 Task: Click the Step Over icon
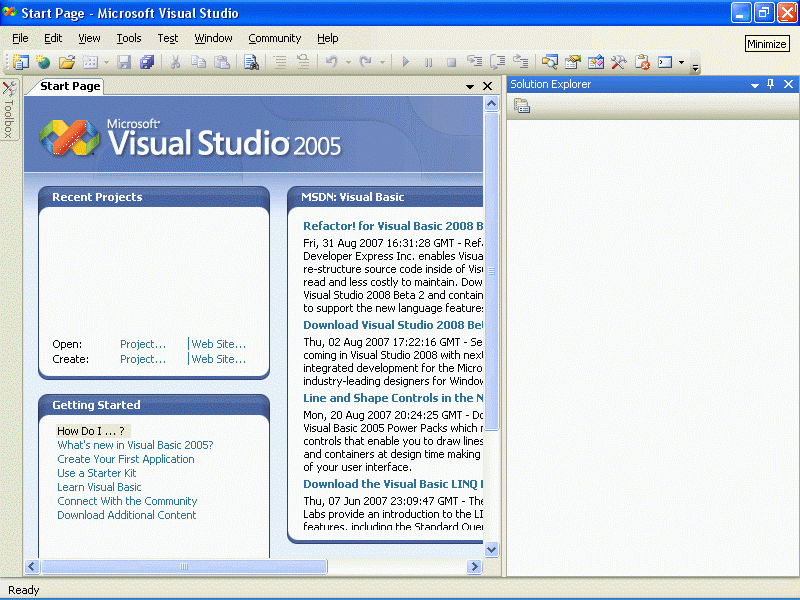point(497,62)
